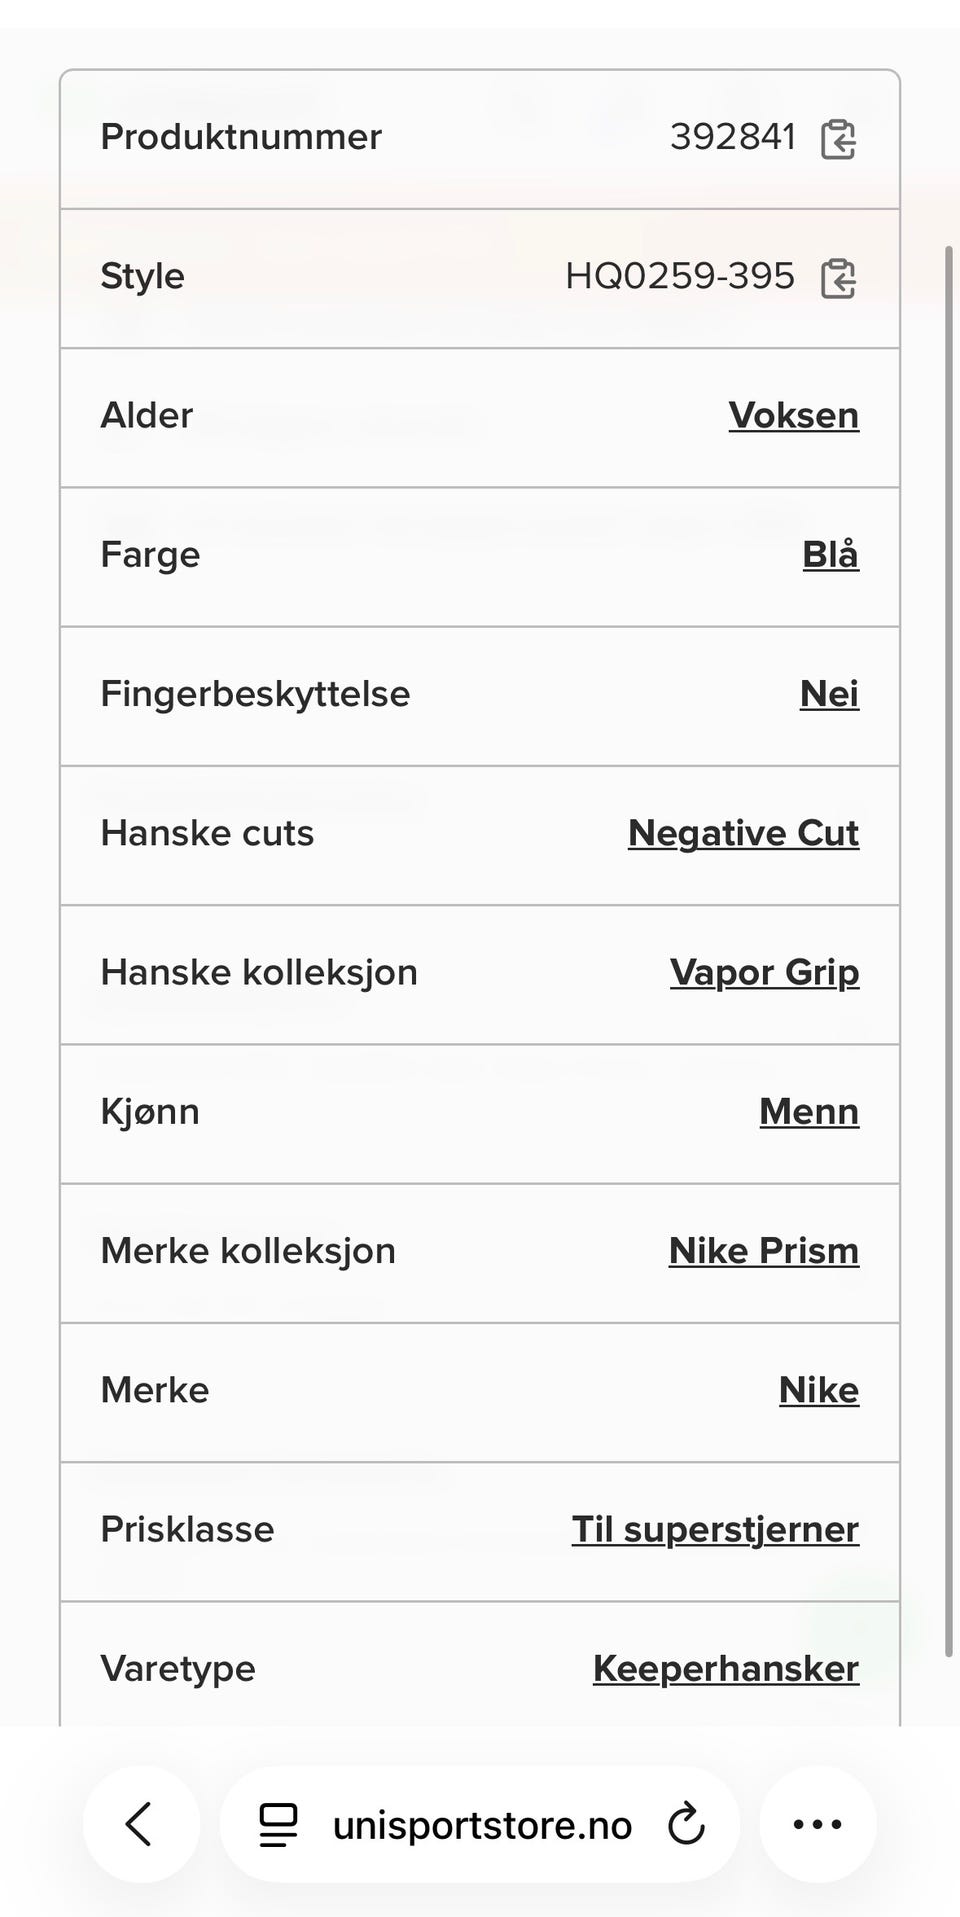Open the Nike brand link
Viewport: 960px width, 1917px height.
coord(819,1390)
